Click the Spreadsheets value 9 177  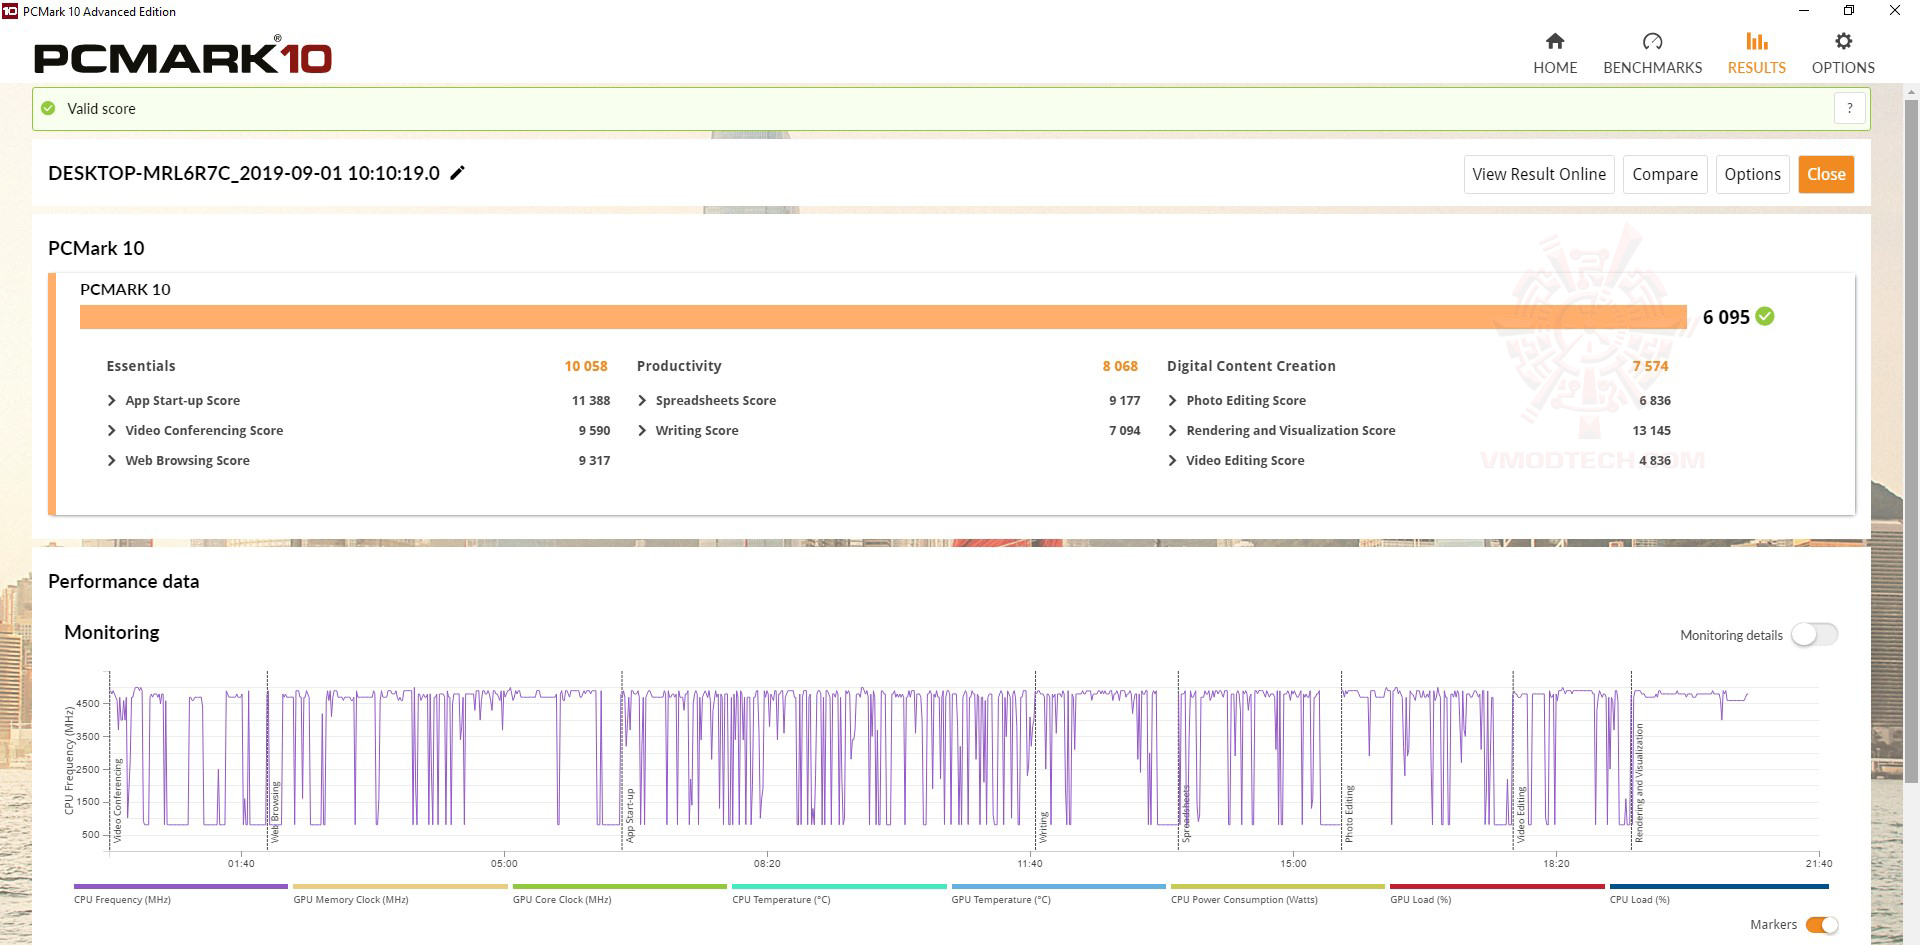1124,400
